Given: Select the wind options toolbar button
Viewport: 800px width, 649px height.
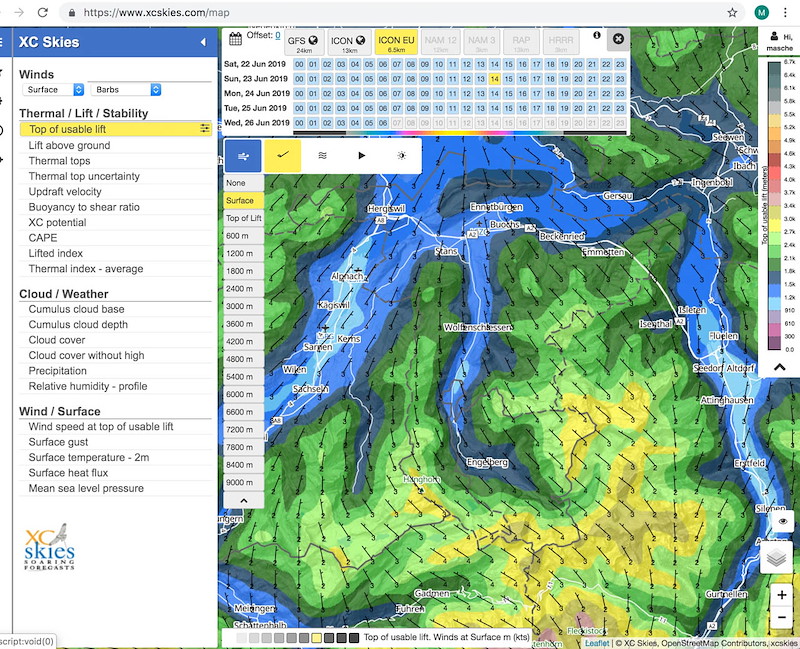Looking at the screenshot, I should 243,156.
